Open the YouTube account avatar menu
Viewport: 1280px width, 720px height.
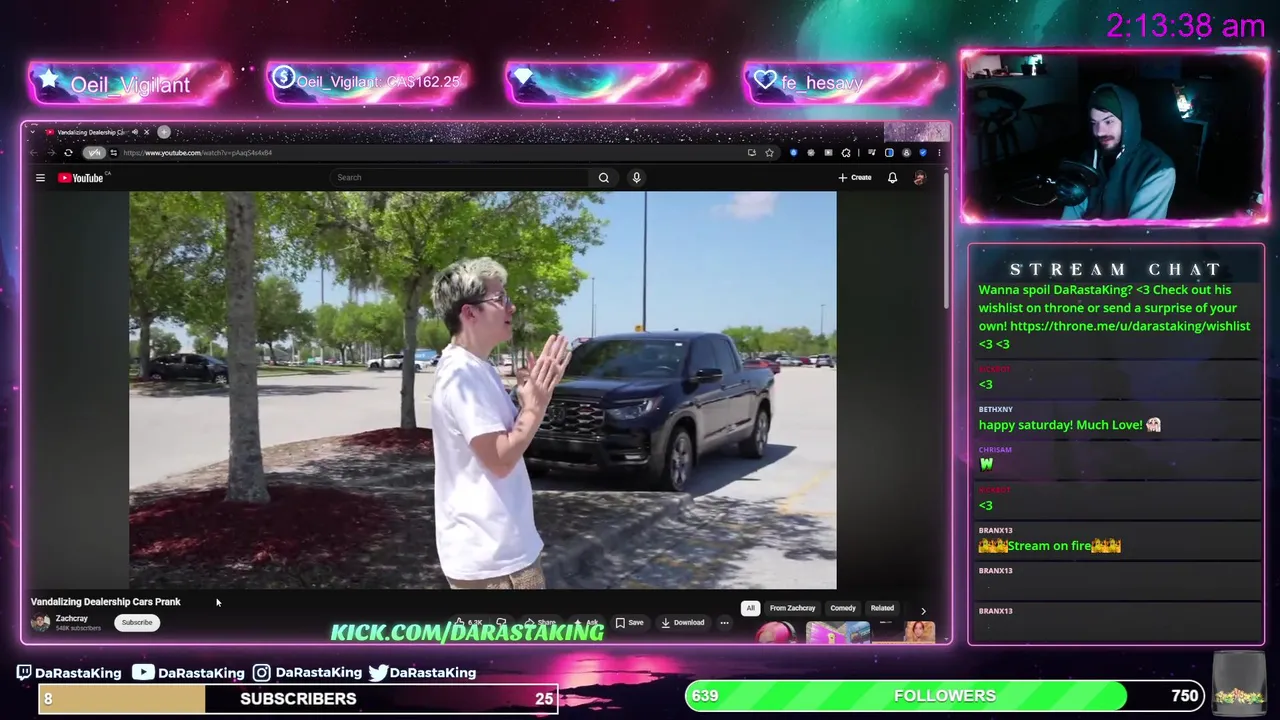(x=920, y=178)
